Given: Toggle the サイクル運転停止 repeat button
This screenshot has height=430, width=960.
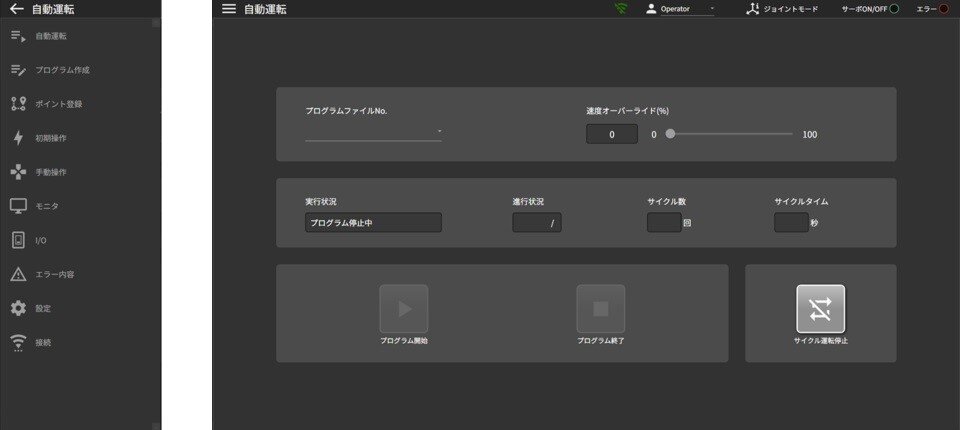Looking at the screenshot, I should pos(820,309).
